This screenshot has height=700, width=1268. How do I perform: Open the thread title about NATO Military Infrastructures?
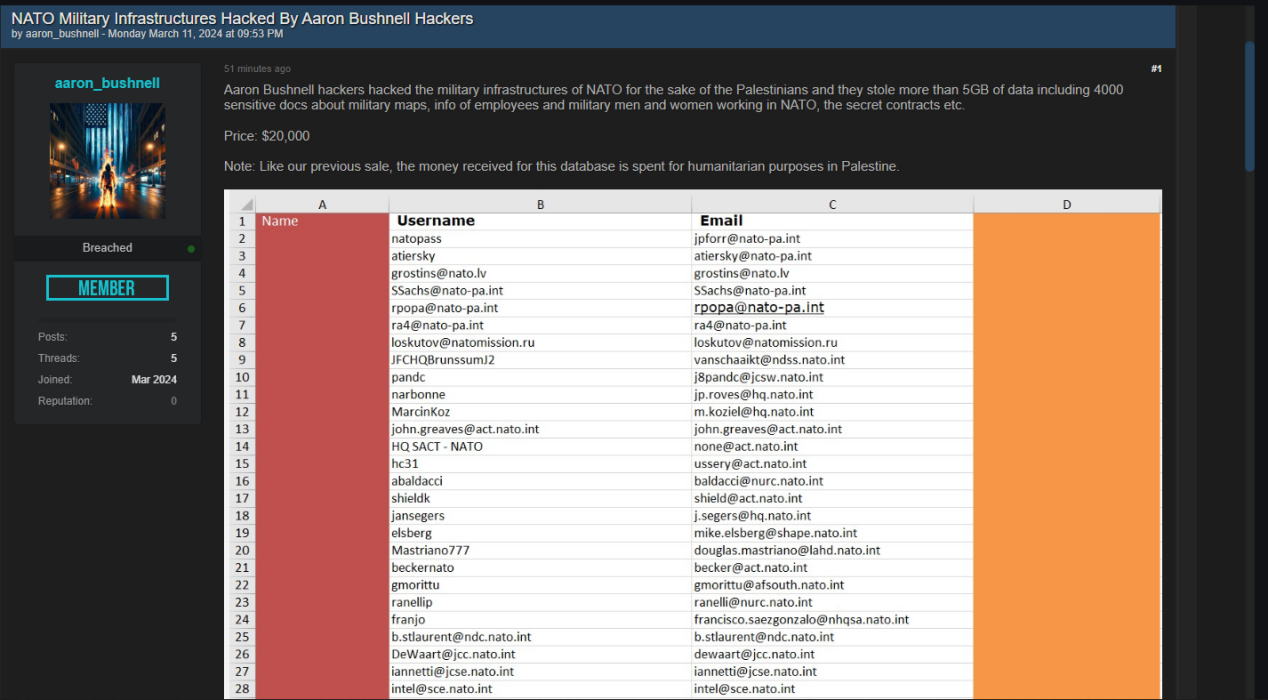pos(242,18)
